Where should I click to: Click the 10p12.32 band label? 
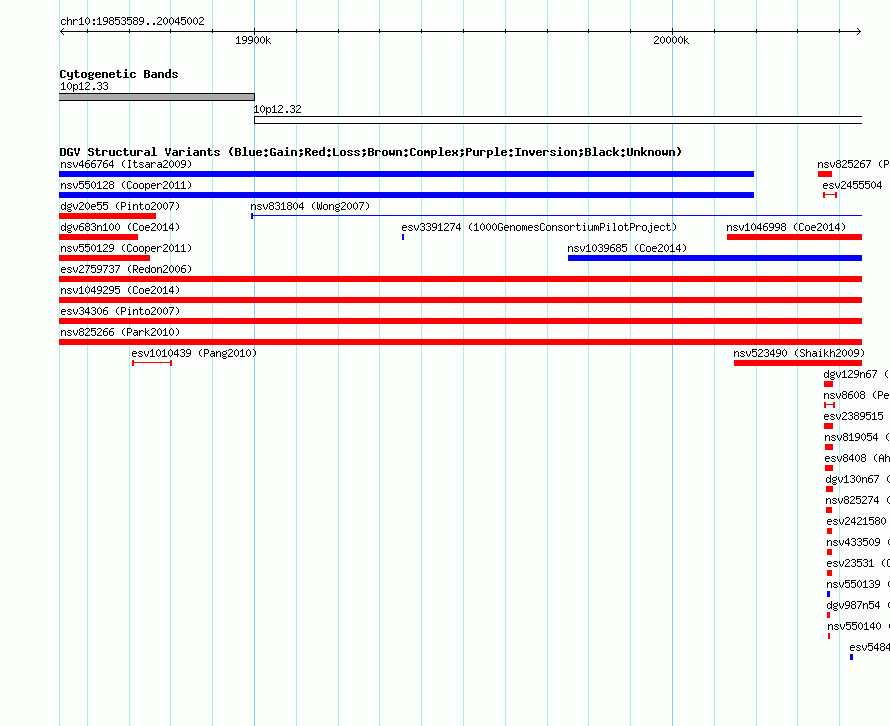tap(278, 110)
